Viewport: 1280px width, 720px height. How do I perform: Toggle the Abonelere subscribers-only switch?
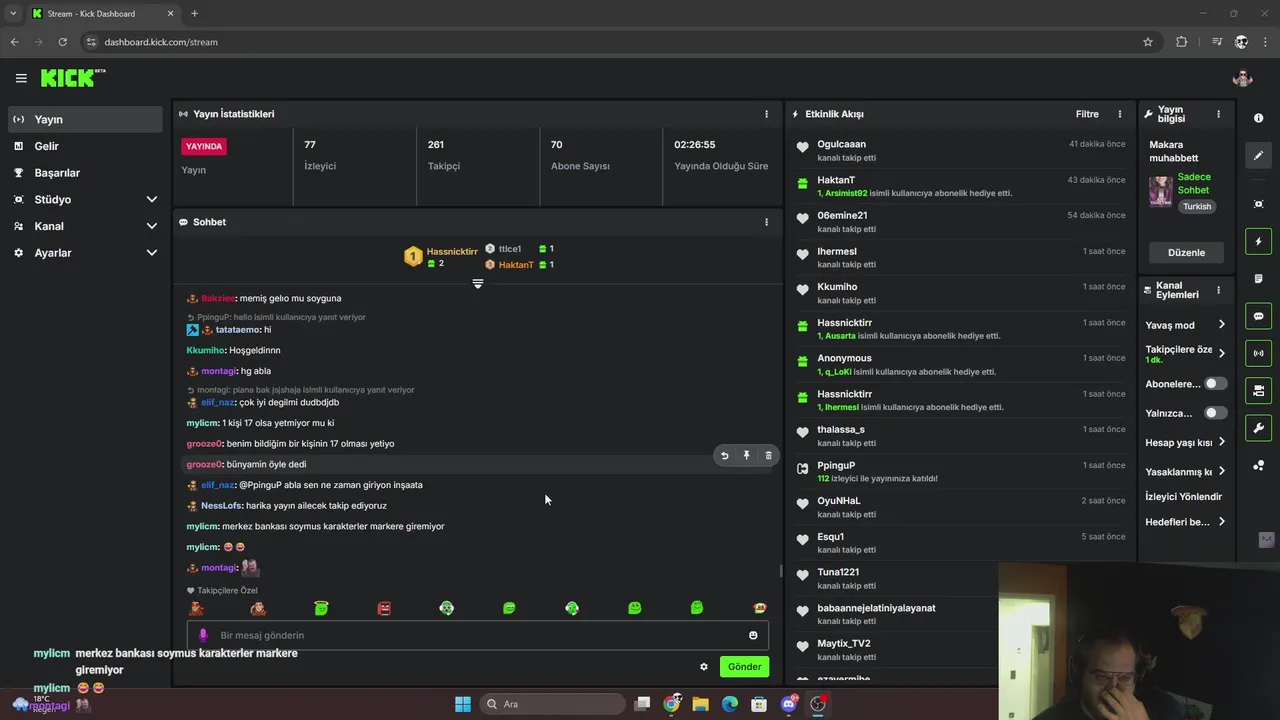tap(1215, 384)
